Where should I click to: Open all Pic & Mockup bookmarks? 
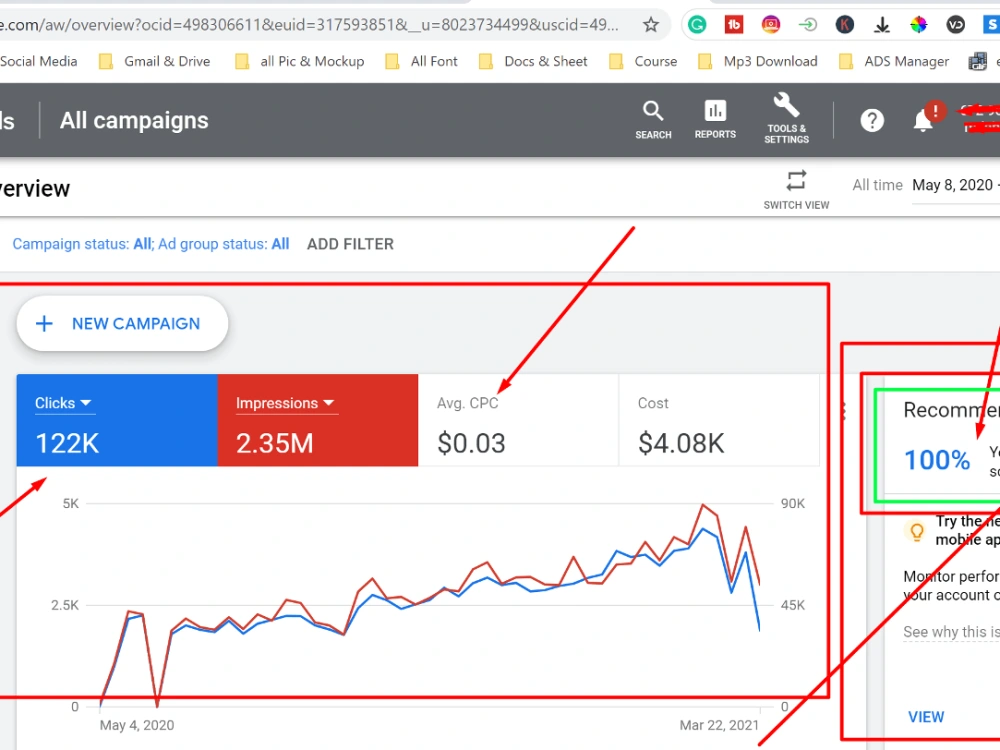point(300,61)
